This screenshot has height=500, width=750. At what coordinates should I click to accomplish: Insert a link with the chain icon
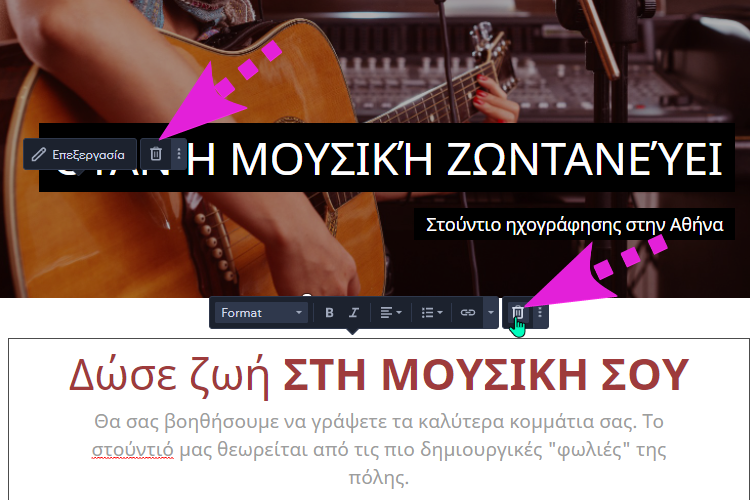pos(467,313)
